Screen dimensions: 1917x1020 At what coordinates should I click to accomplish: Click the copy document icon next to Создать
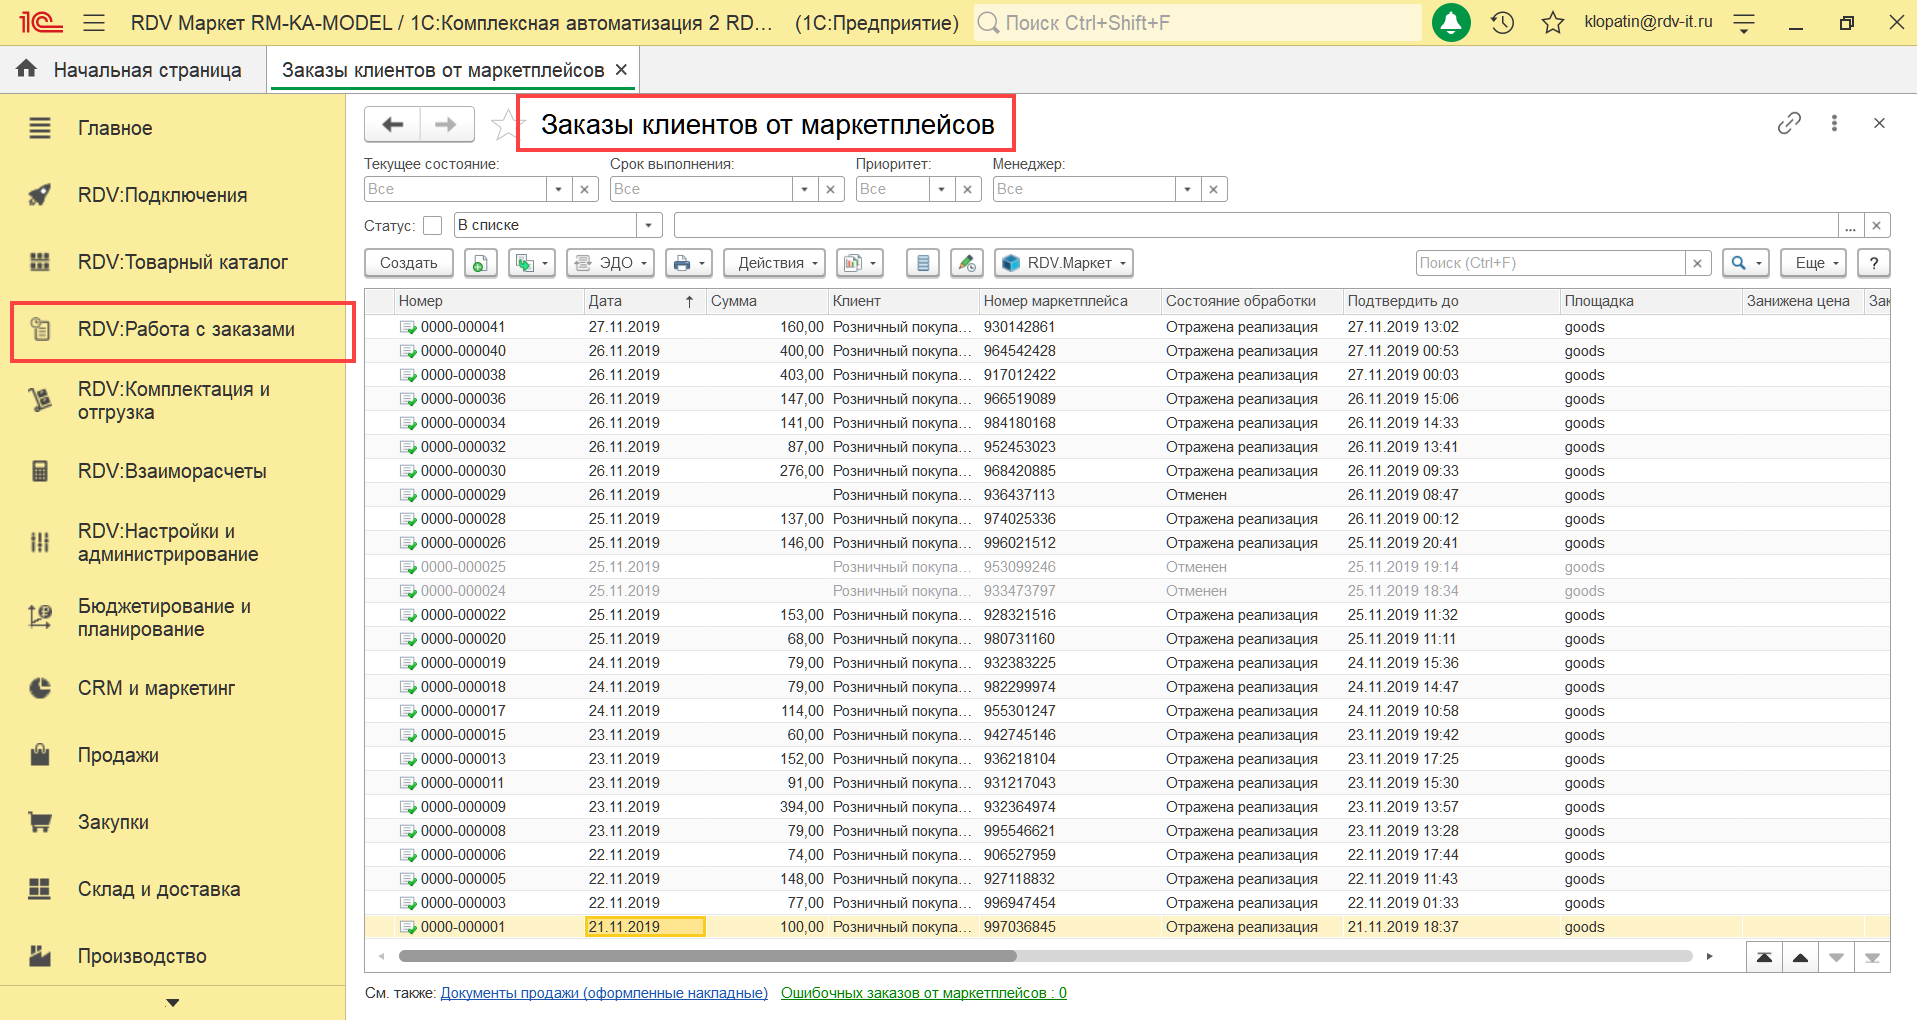[481, 263]
